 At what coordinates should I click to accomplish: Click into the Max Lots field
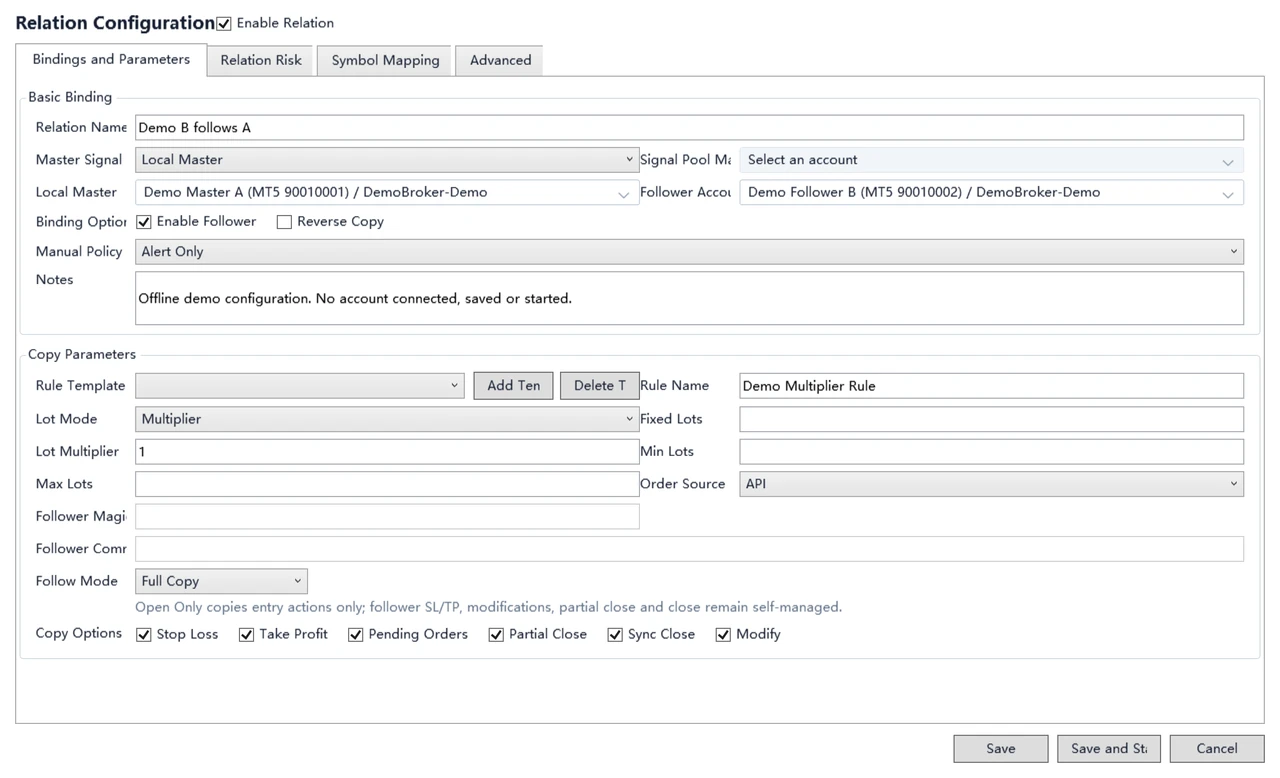pyautogui.click(x=387, y=484)
